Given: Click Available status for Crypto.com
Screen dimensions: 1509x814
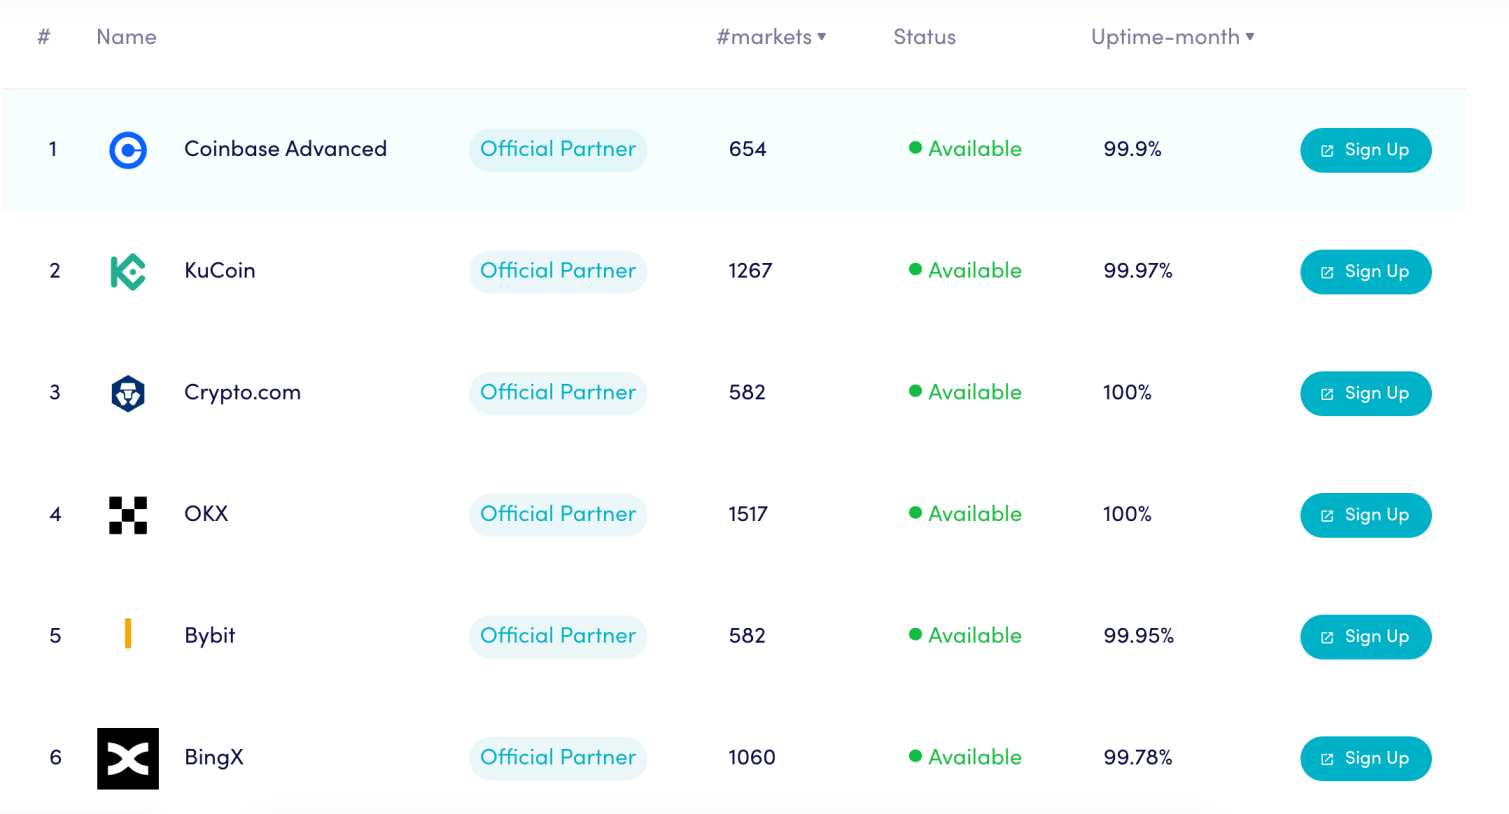Looking at the screenshot, I should [x=965, y=393].
